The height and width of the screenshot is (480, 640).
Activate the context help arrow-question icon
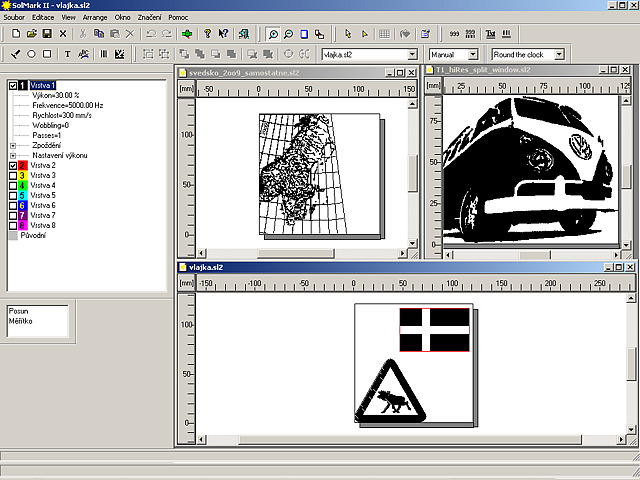coord(223,33)
